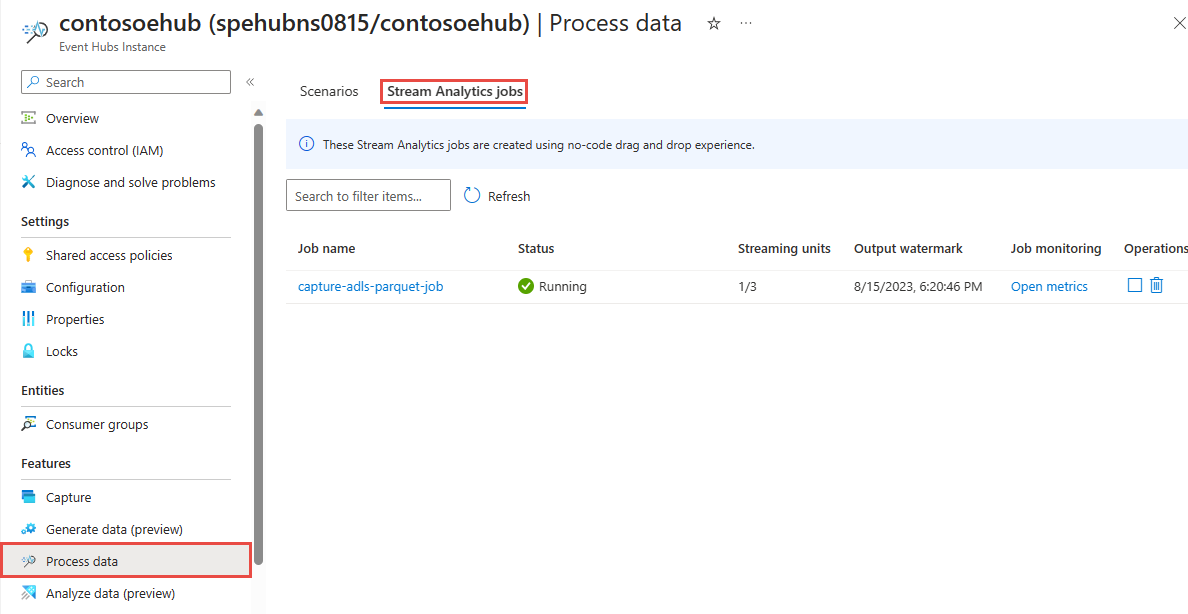The height and width of the screenshot is (614, 1188).
Task: Click the info icon in the banner
Action: pyautogui.click(x=307, y=144)
